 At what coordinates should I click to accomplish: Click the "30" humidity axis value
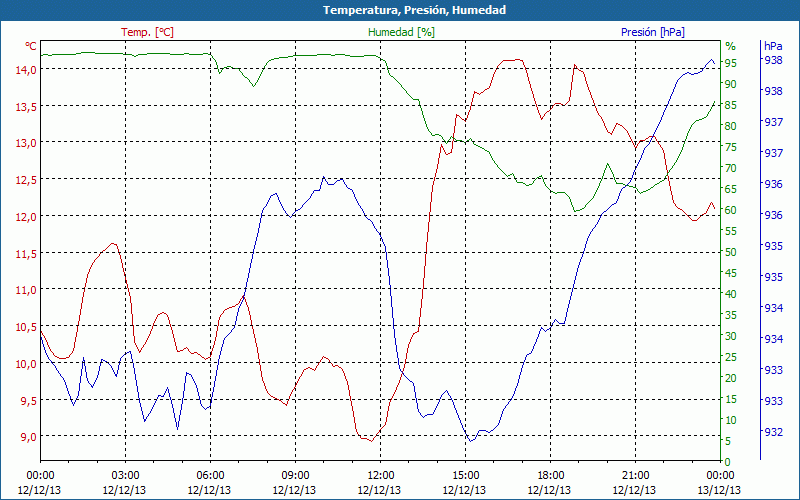point(731,336)
